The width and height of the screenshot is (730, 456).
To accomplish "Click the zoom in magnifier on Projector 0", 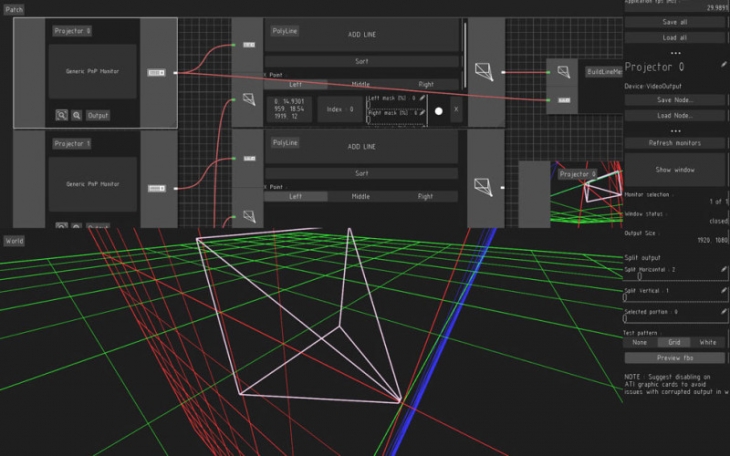I will pos(62,116).
